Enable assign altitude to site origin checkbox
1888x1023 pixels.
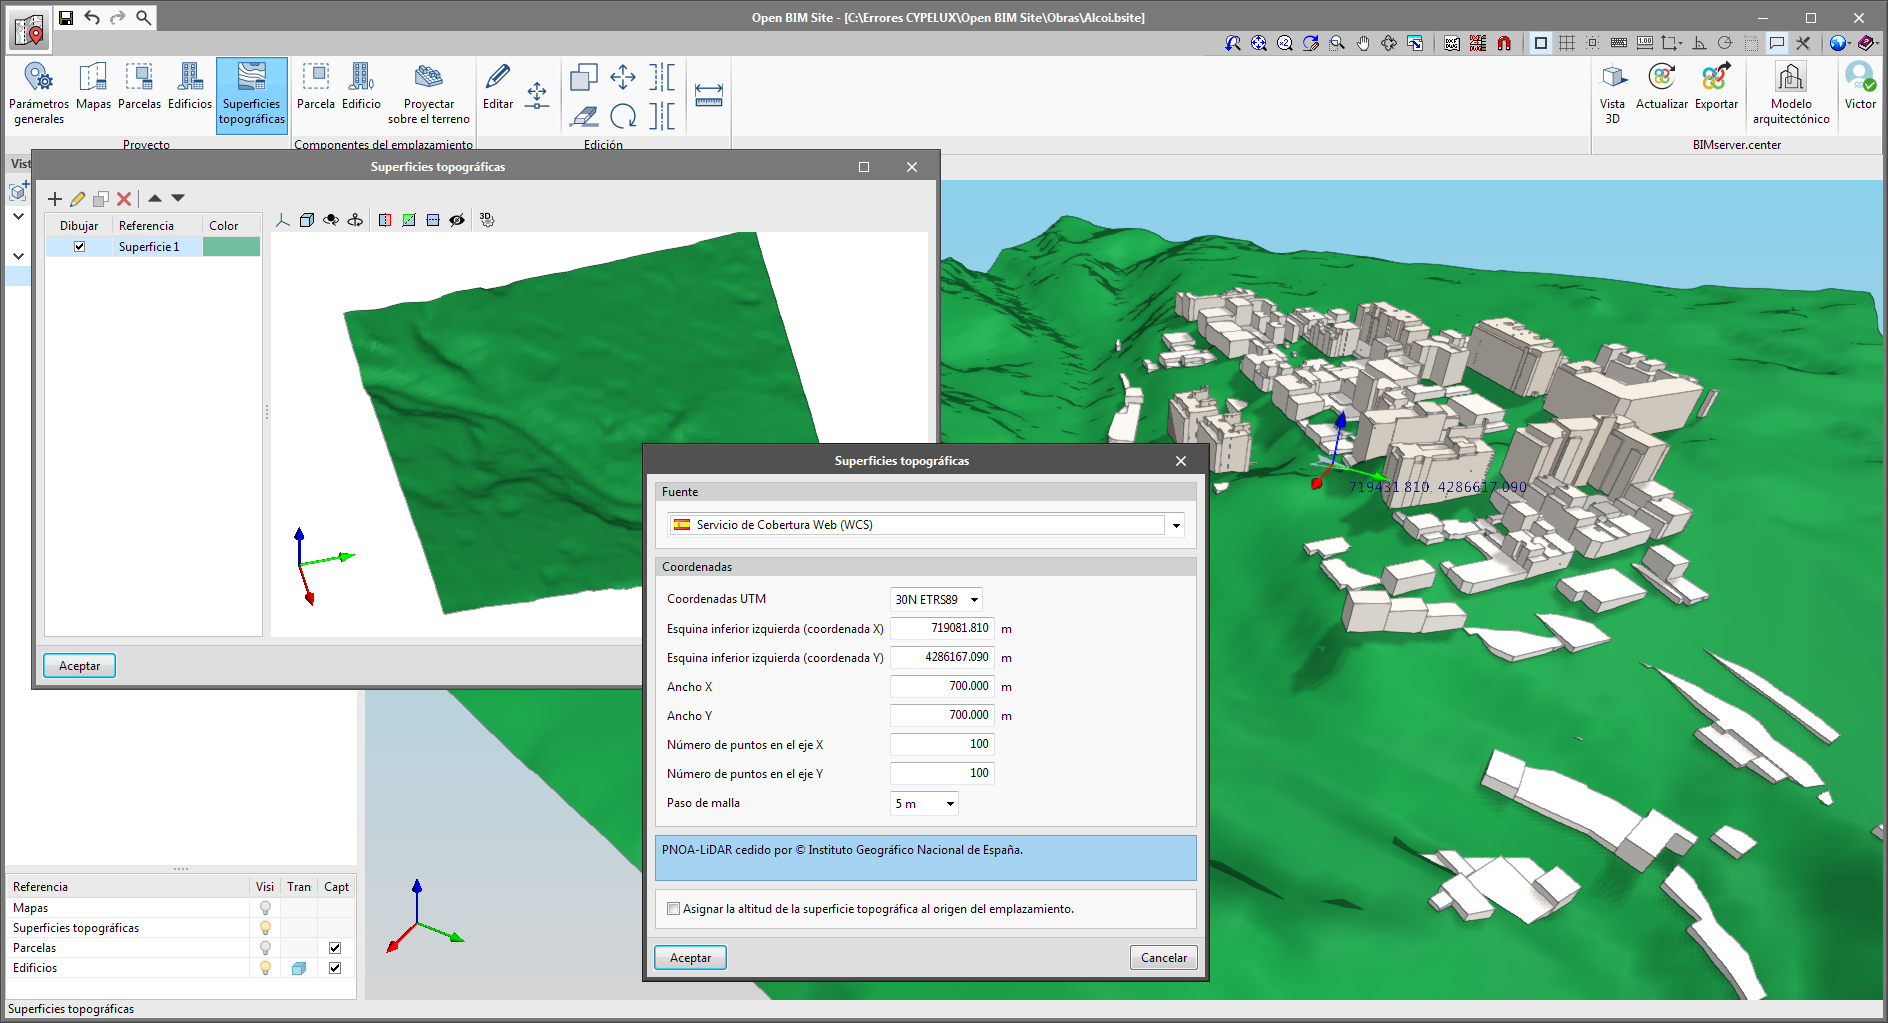point(674,909)
